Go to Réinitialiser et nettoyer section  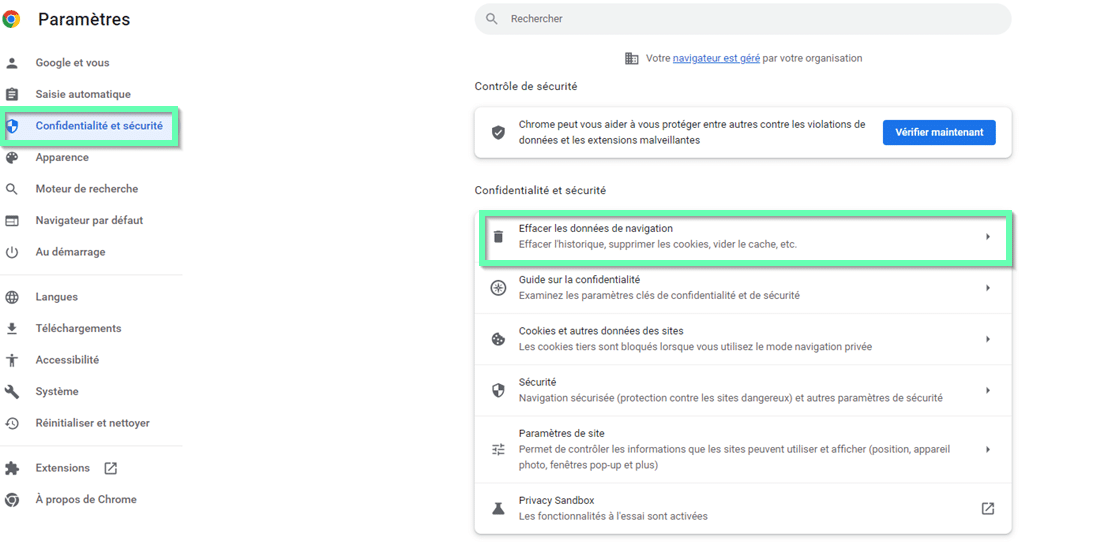coord(93,423)
